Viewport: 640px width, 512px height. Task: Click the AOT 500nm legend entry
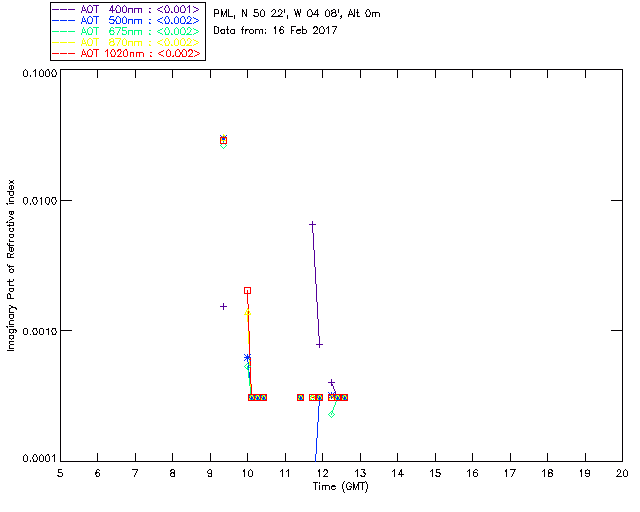[x=126, y=21]
